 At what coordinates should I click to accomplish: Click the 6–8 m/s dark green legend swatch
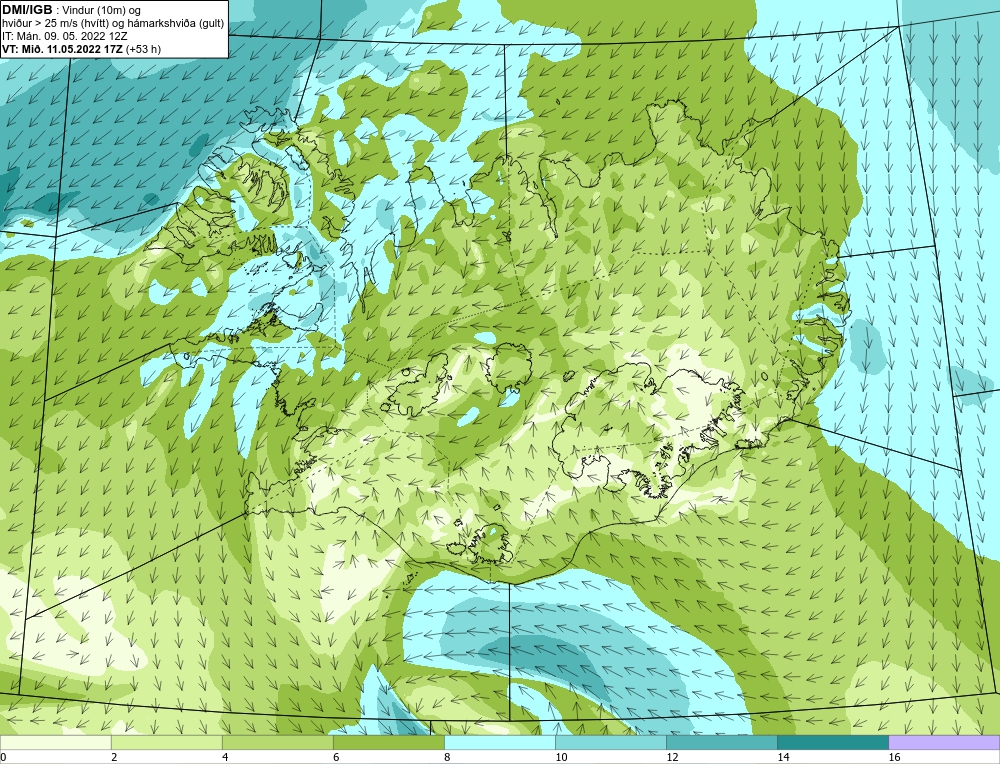(389, 742)
